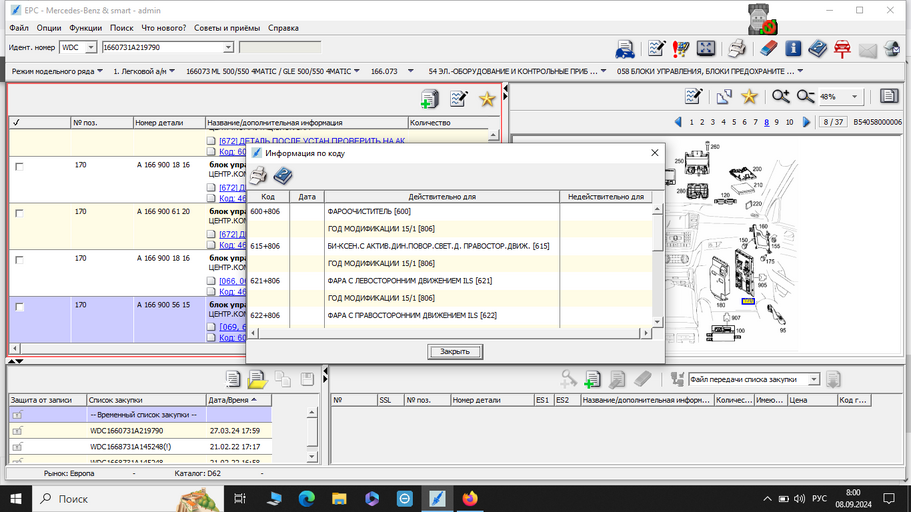
Task: Launch Firefox from the taskbar
Action: (469, 499)
